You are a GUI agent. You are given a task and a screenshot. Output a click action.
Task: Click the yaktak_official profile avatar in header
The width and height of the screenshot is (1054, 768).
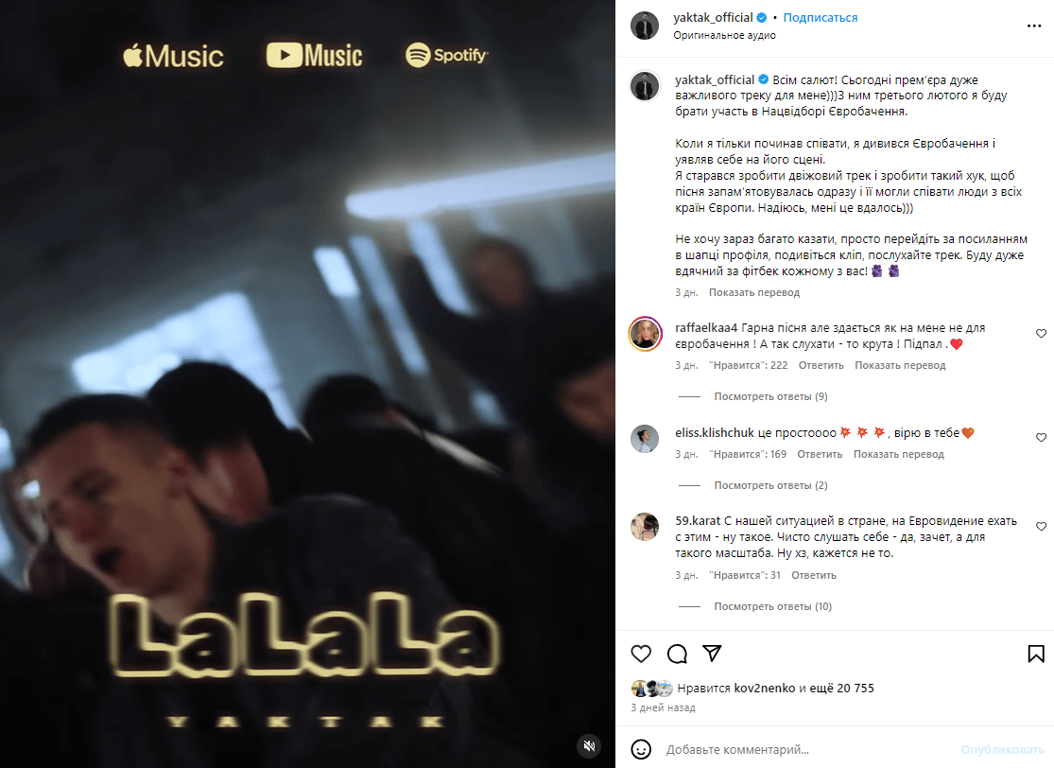[x=645, y=26]
